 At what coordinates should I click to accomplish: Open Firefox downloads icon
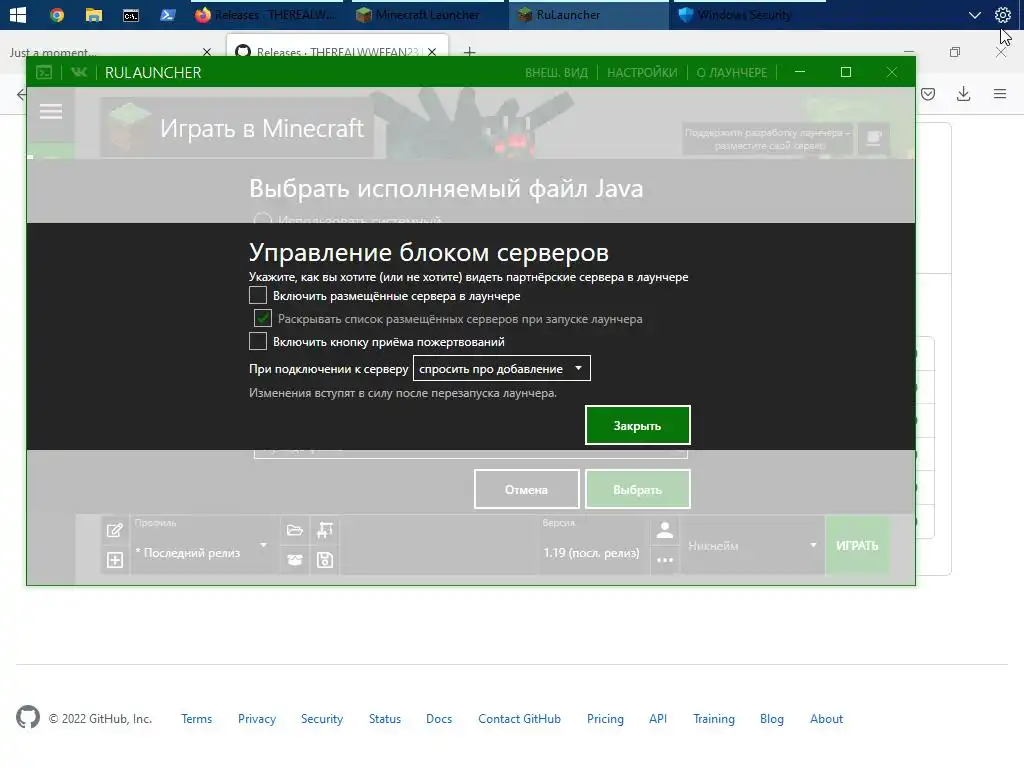point(963,94)
